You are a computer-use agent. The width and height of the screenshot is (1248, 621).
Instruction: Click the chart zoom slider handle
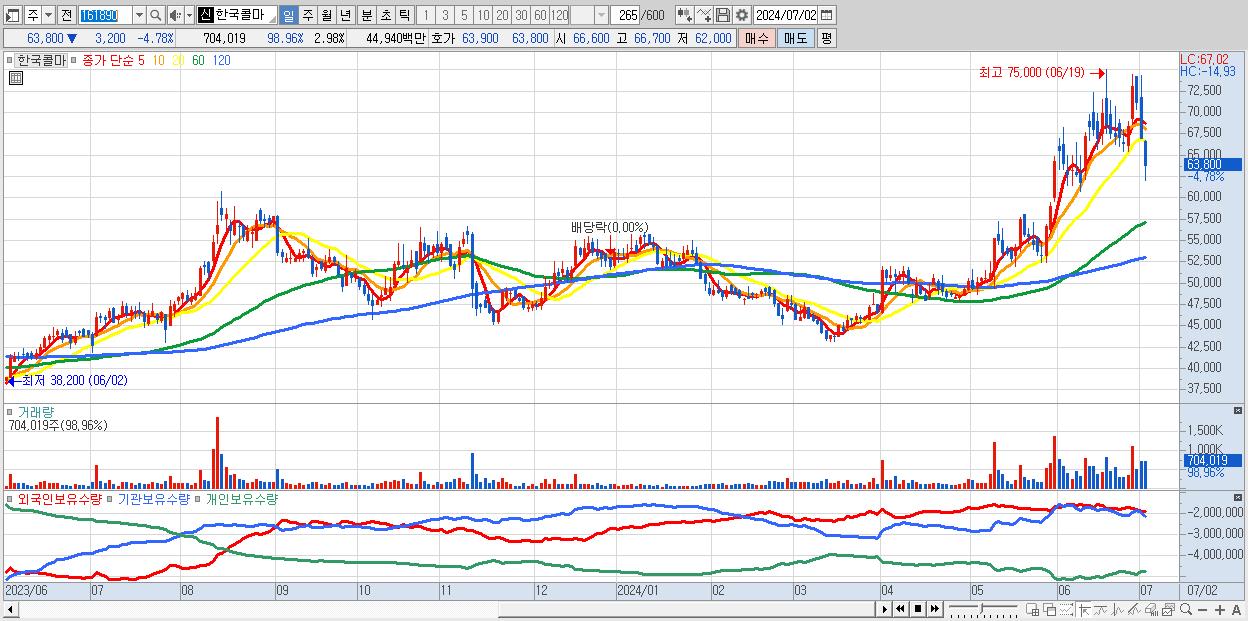(x=981, y=608)
